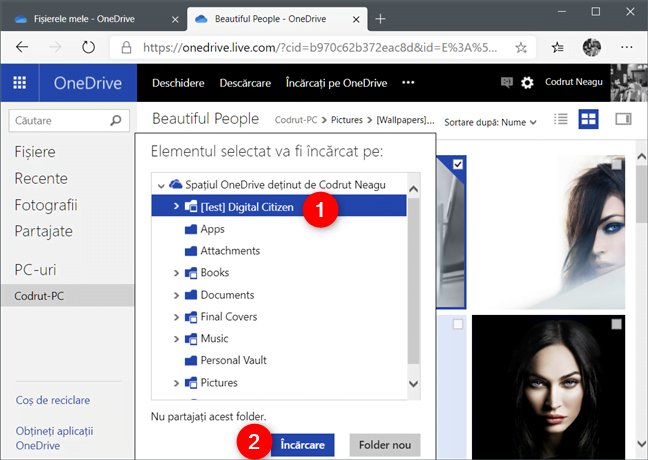
Task: Switch to tiles view icon
Action: [588, 119]
